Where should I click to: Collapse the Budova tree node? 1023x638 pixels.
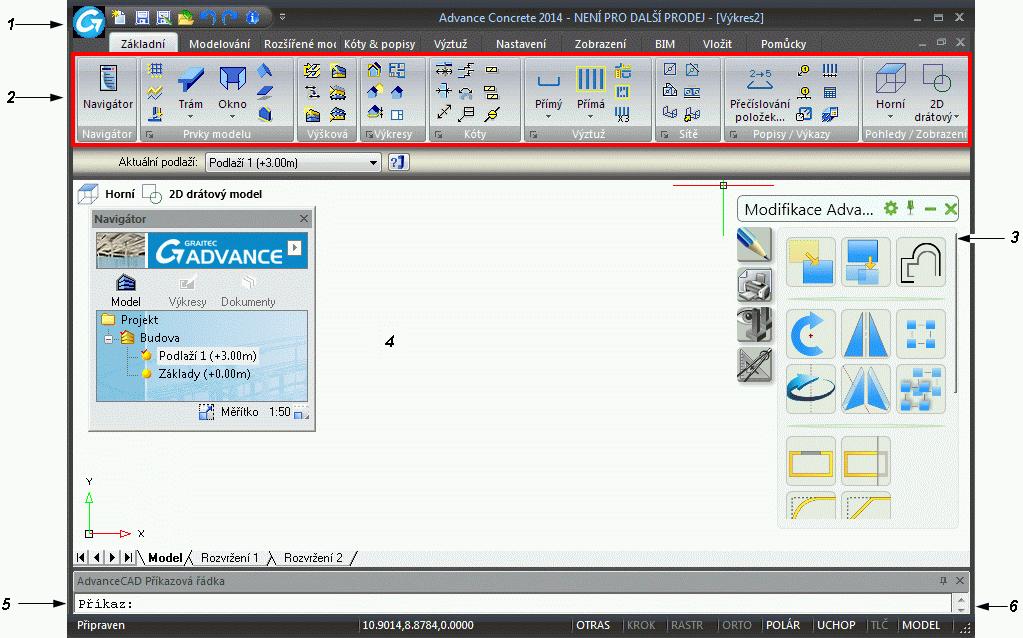(x=108, y=339)
